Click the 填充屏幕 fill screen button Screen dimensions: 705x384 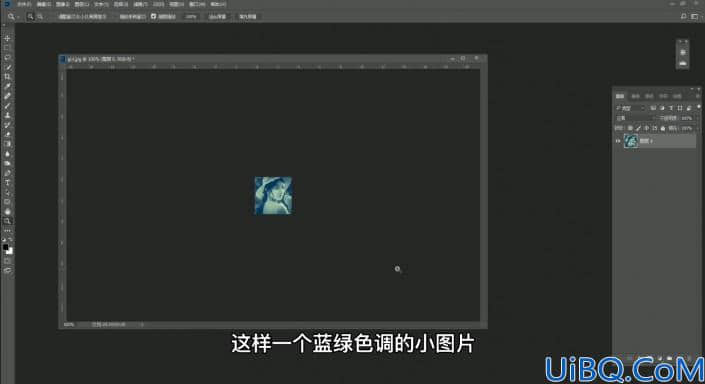[x=247, y=17]
